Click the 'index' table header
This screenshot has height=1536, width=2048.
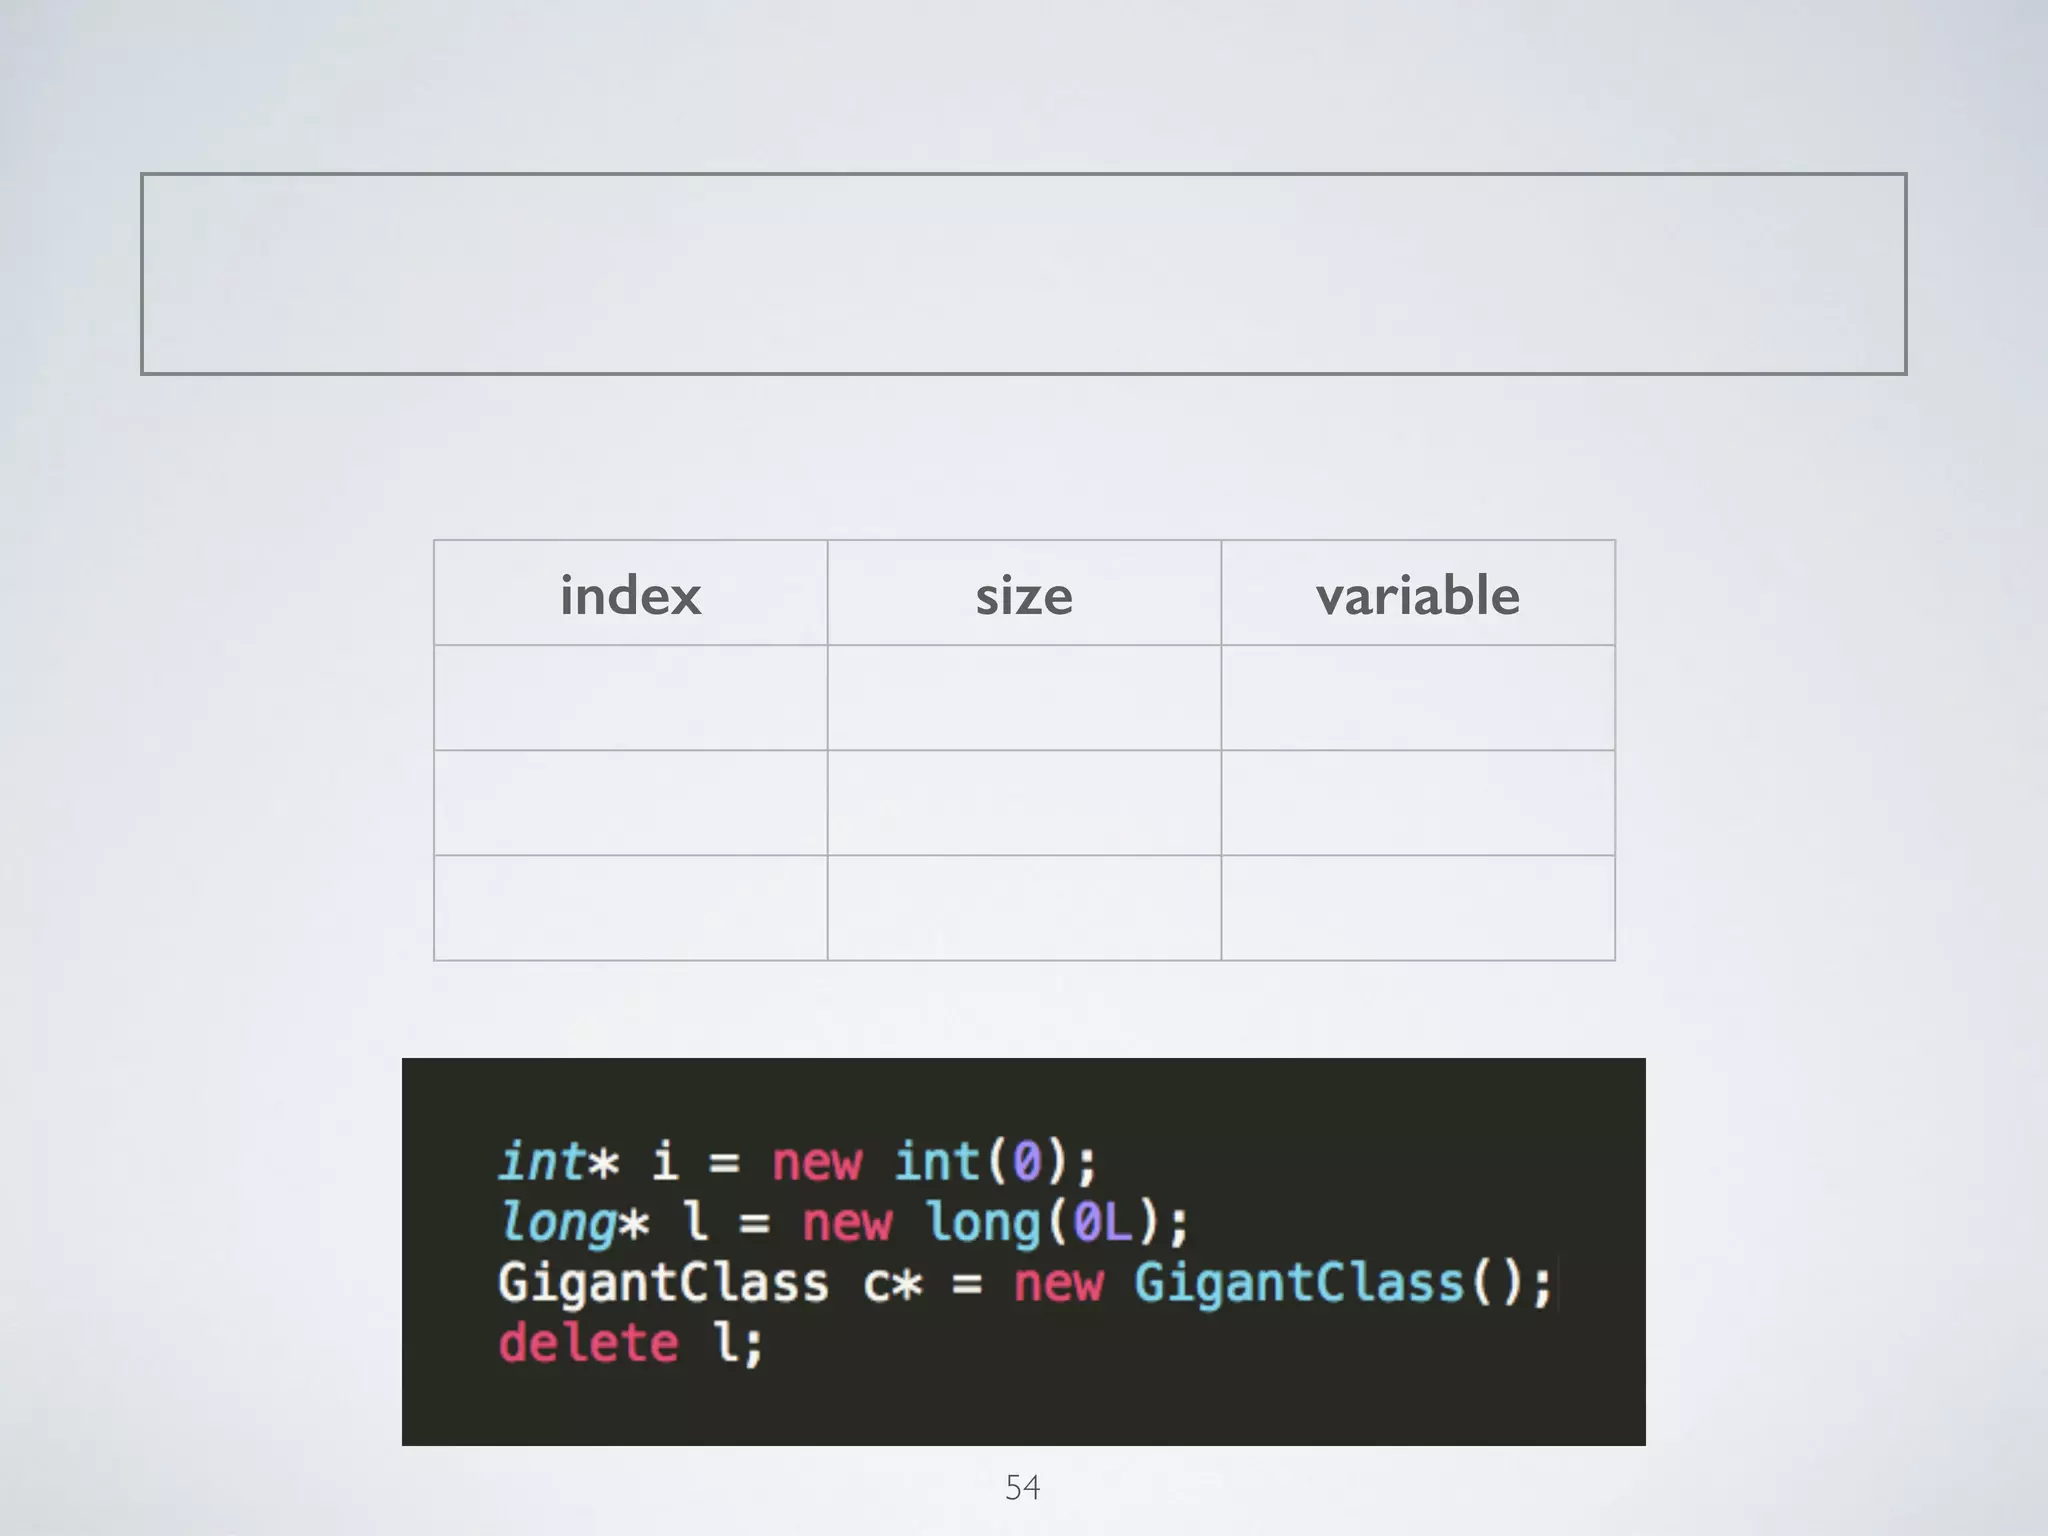[630, 595]
